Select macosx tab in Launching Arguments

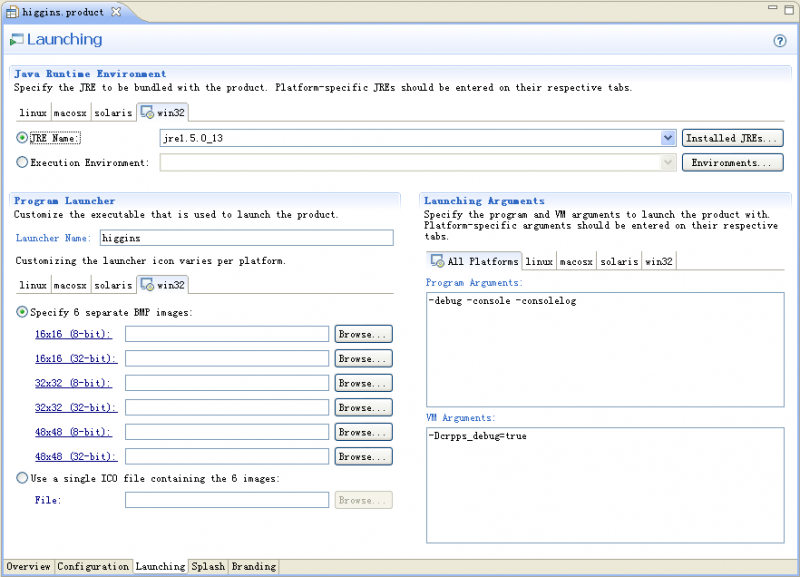pyautogui.click(x=577, y=262)
